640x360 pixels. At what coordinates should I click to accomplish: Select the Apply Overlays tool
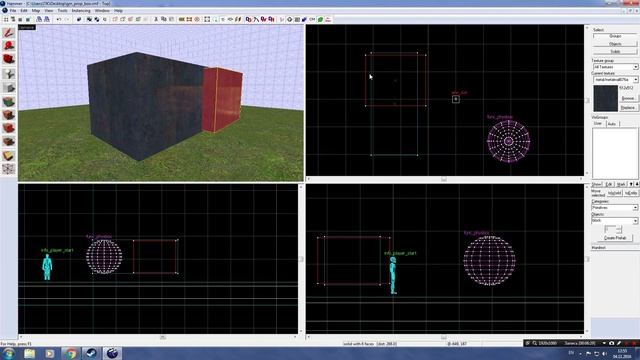click(9, 142)
